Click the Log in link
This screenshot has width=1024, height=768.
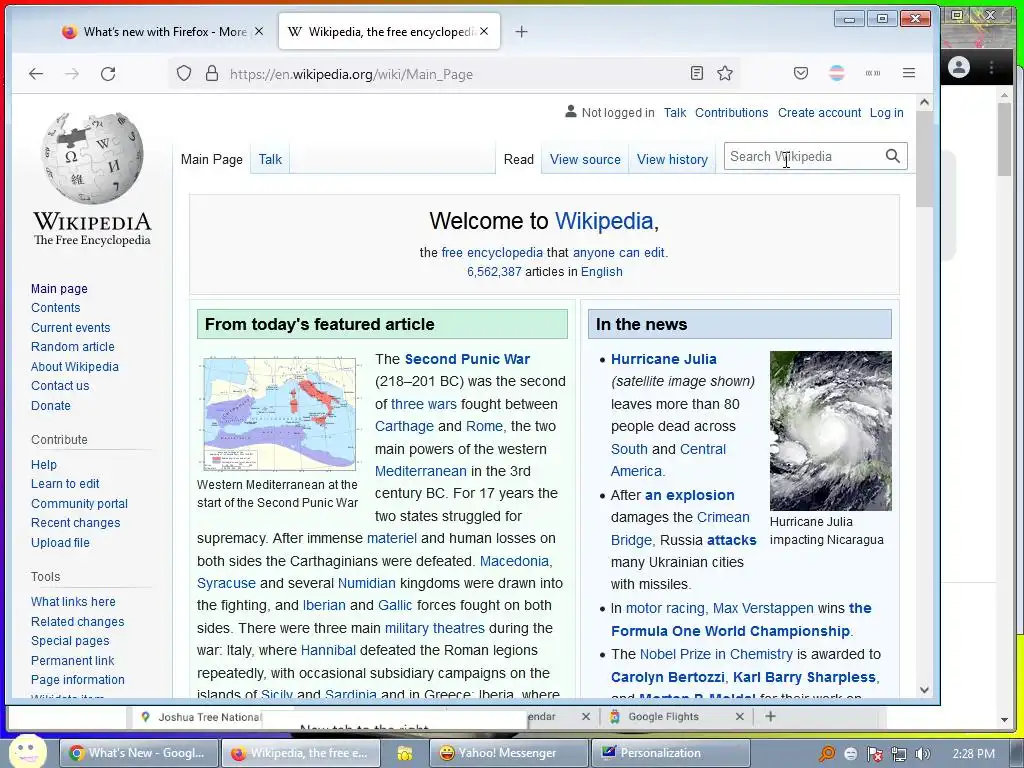point(886,112)
